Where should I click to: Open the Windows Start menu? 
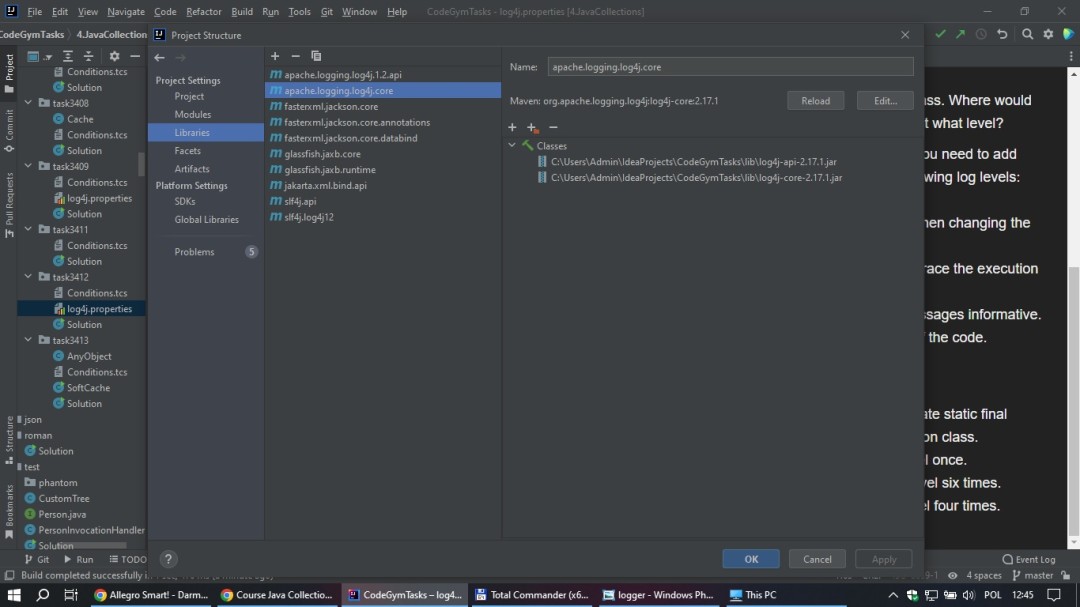(x=14, y=595)
